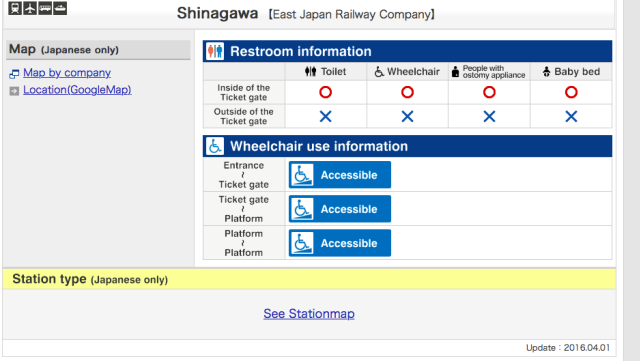Click the Wheelchair use information heading text
Viewport: 640px width, 361px height.
(x=319, y=146)
